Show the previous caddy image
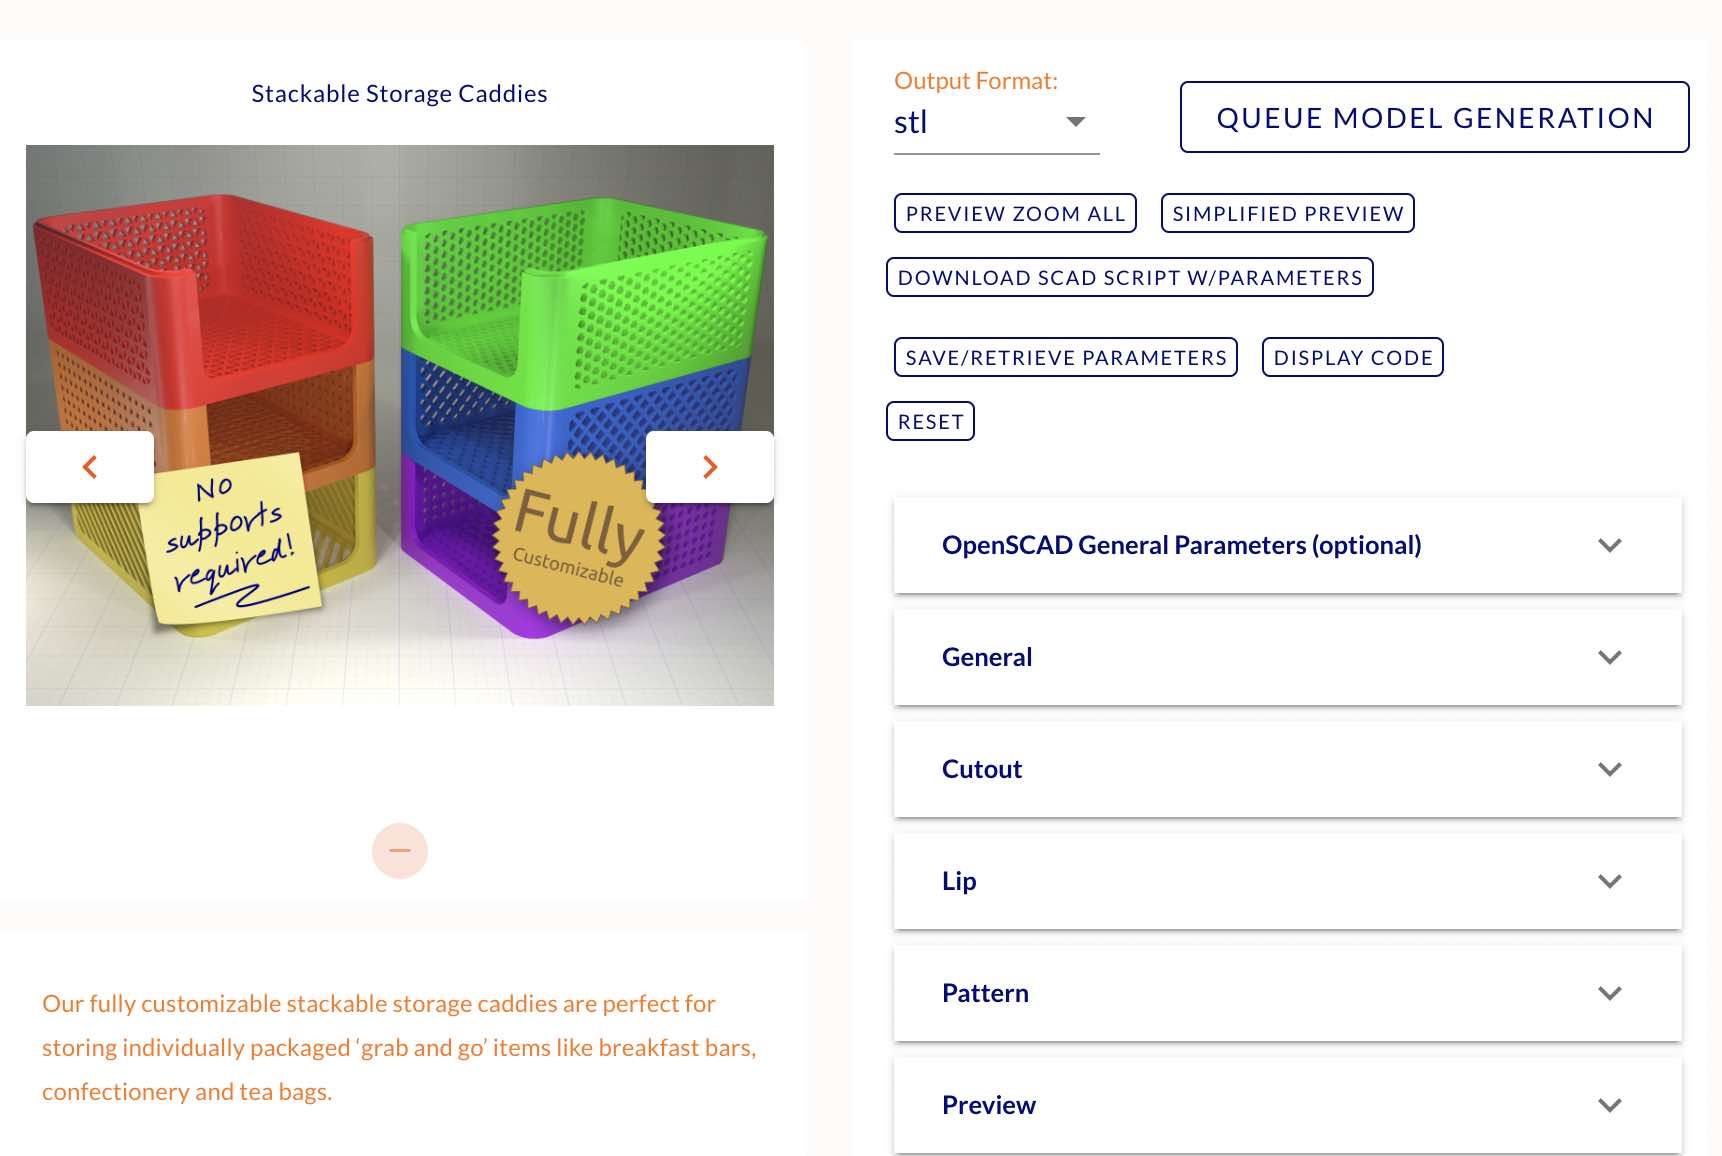 coord(90,467)
